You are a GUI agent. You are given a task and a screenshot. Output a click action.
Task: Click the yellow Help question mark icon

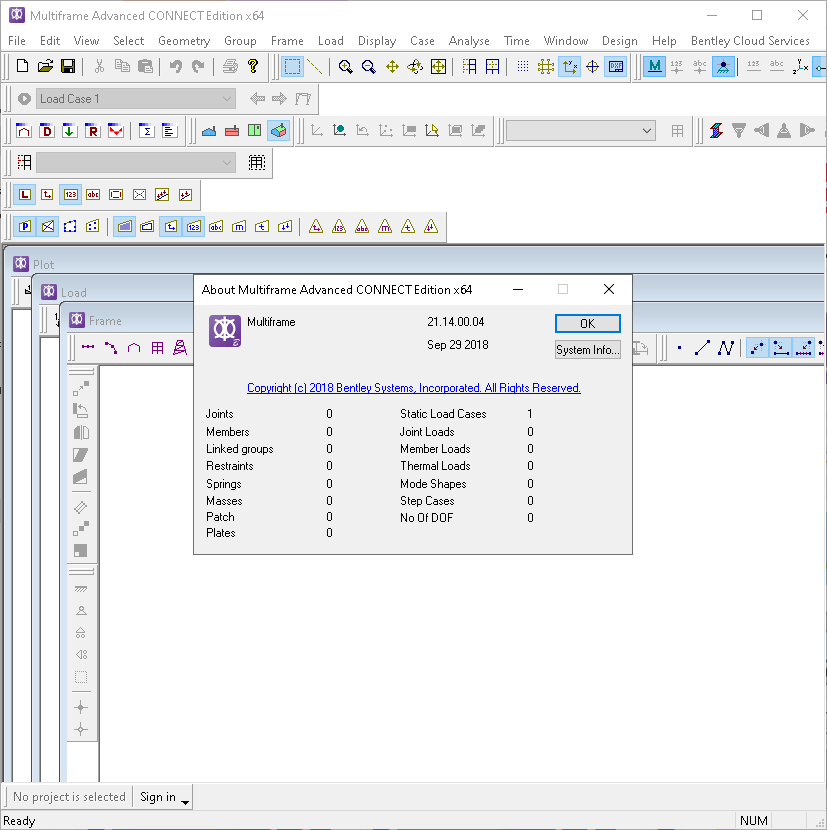point(253,67)
